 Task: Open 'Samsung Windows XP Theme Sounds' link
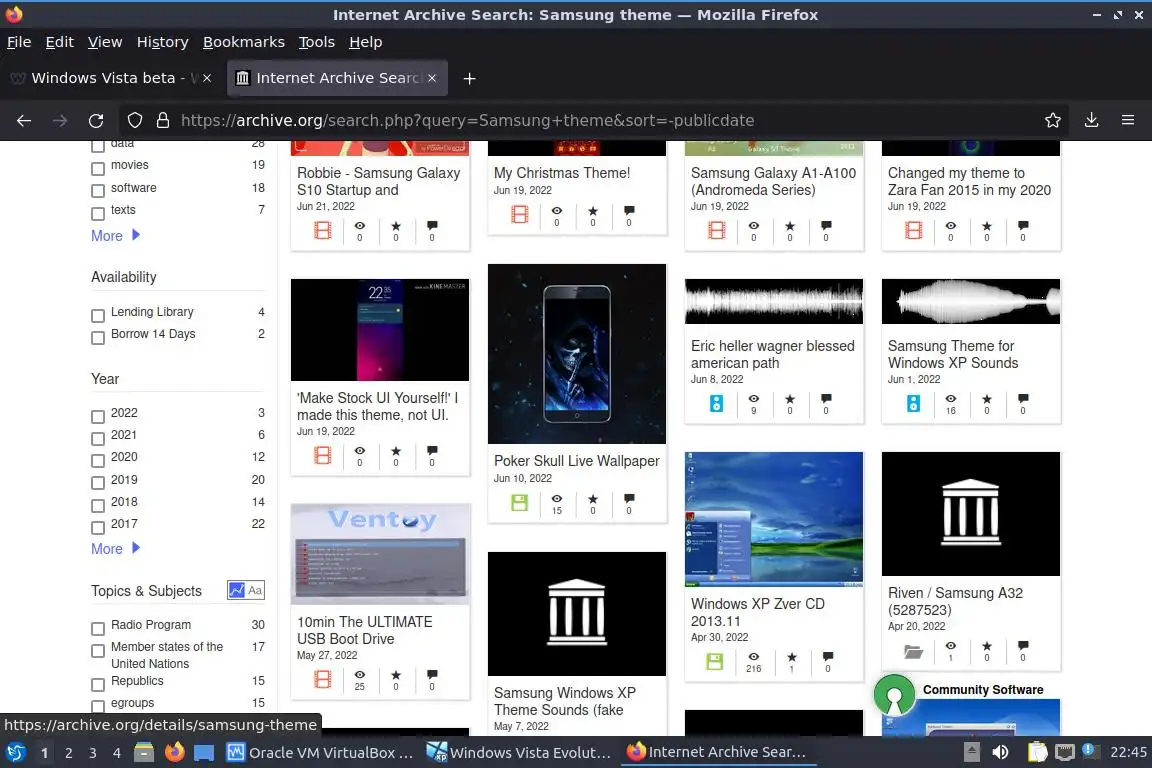pyautogui.click(x=564, y=701)
